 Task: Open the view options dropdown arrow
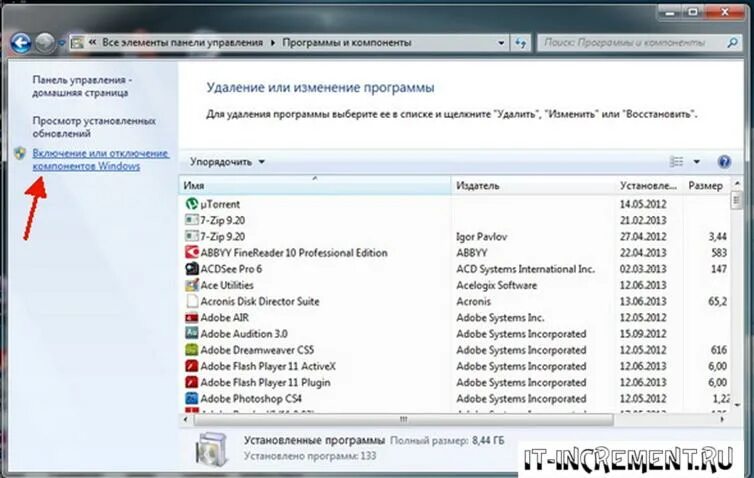[696, 162]
